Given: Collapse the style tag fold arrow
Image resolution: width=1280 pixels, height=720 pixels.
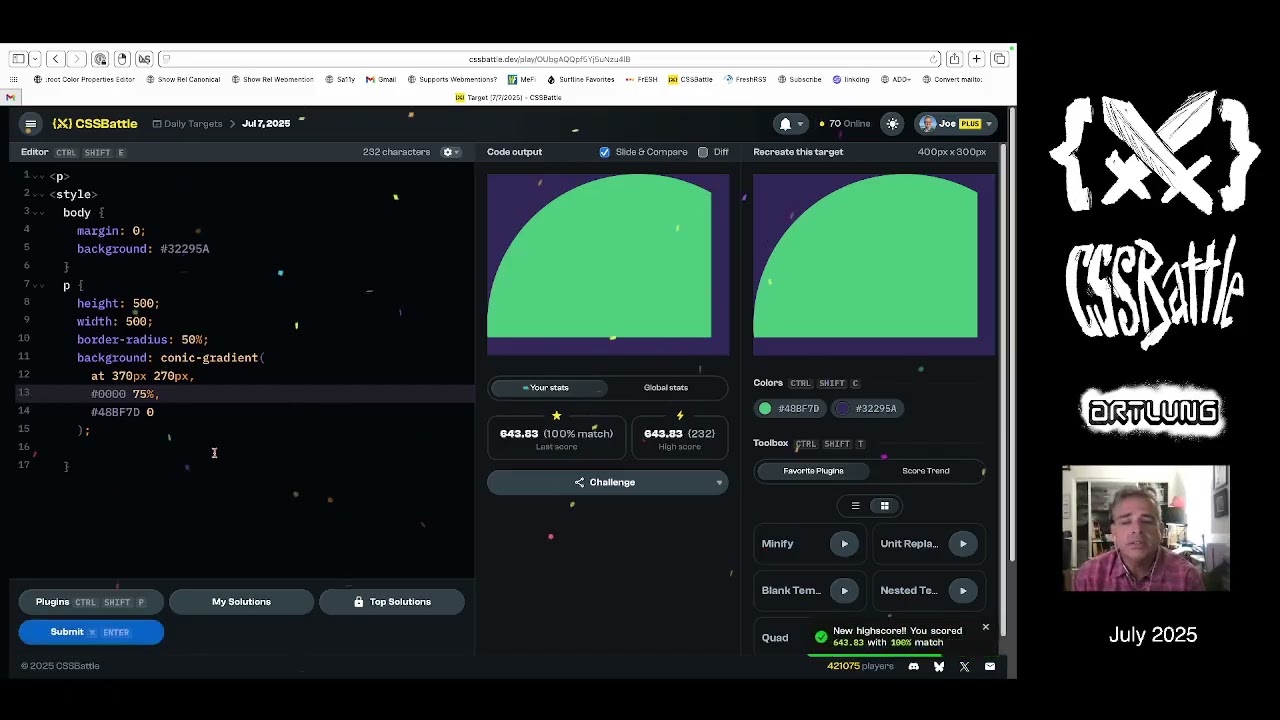Looking at the screenshot, I should (40, 195).
